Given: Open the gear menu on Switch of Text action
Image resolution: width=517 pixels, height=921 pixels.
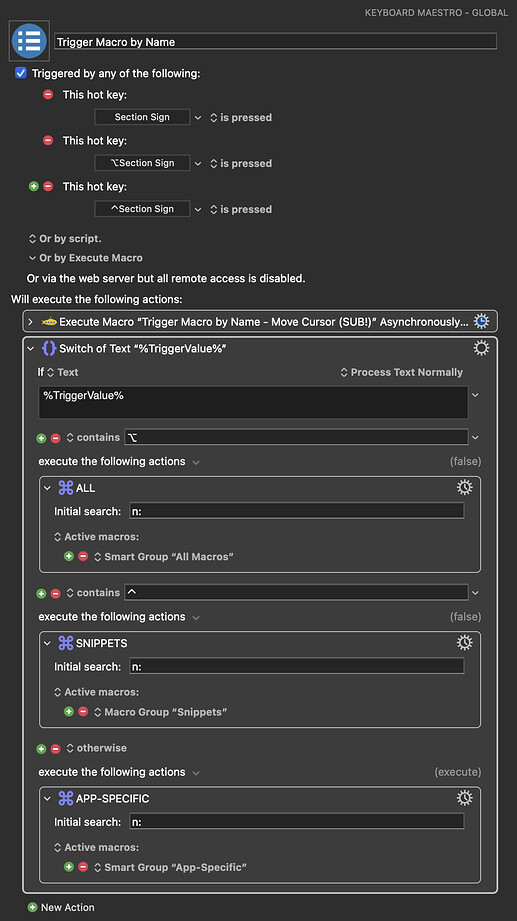Looking at the screenshot, I should click(x=481, y=348).
